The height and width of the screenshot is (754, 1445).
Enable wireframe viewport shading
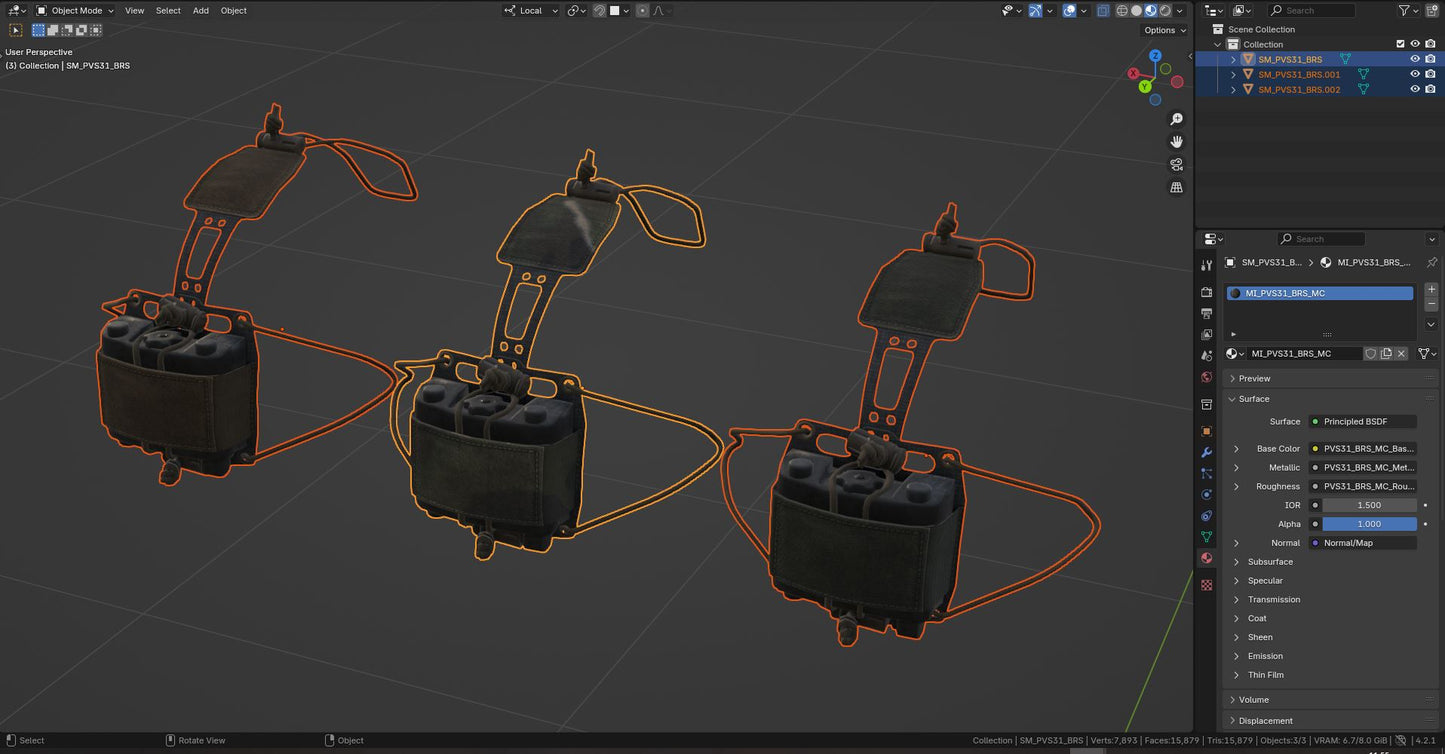[x=1122, y=11]
